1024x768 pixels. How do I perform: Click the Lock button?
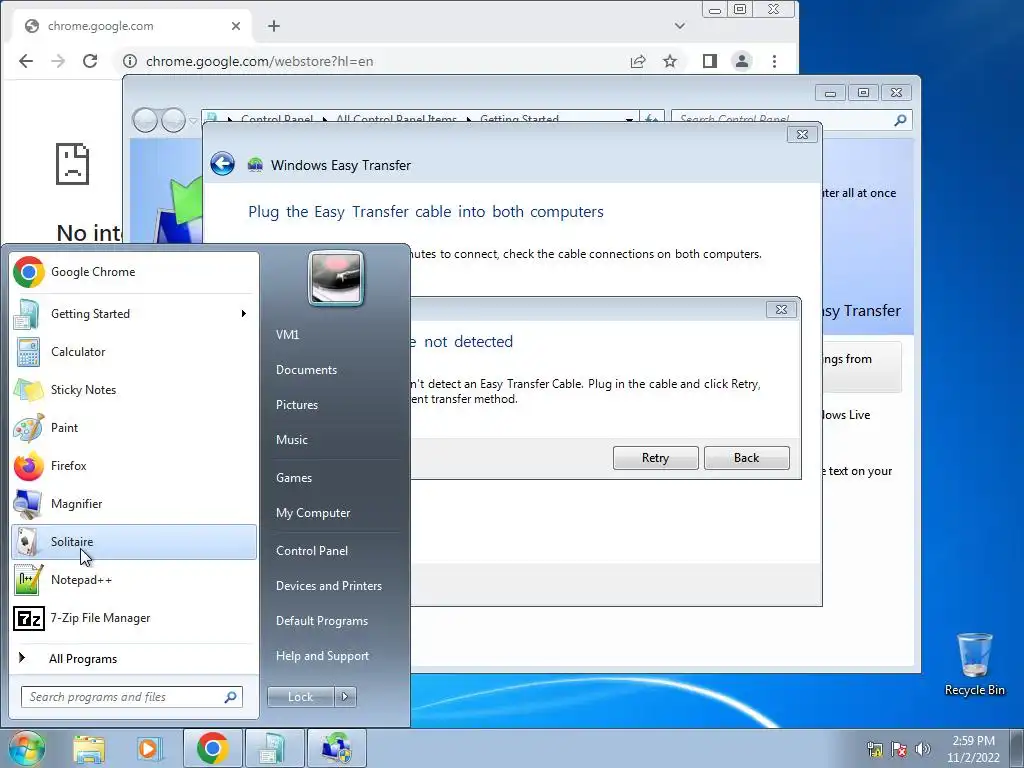click(300, 697)
